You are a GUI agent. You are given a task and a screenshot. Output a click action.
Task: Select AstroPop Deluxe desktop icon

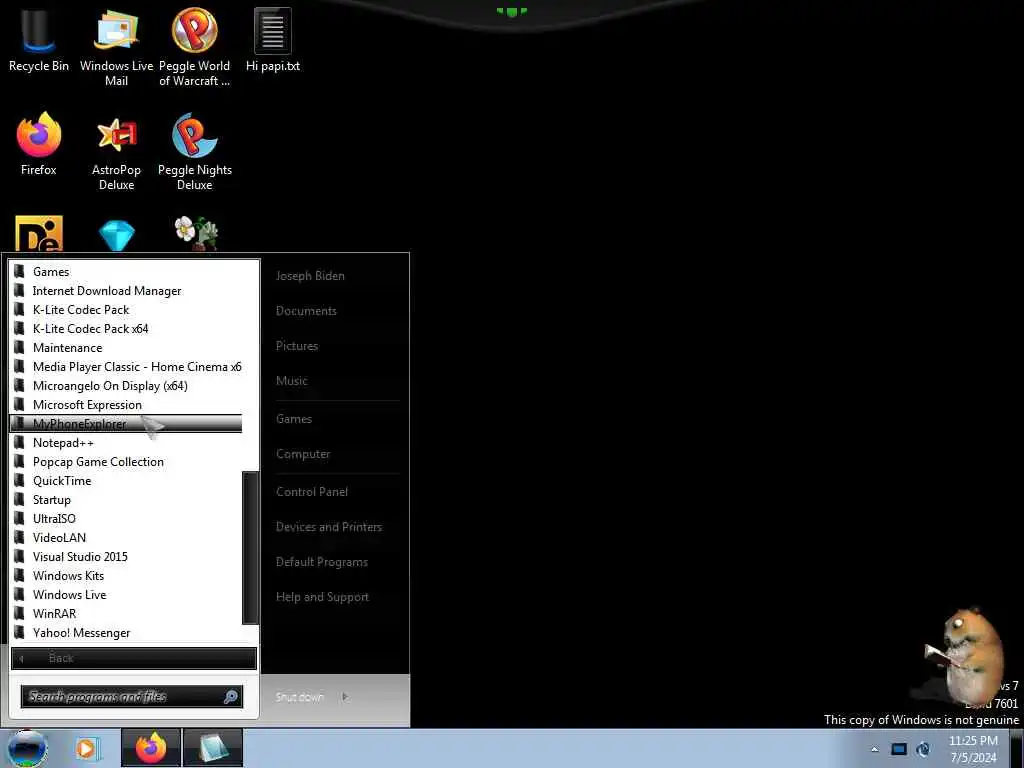(x=116, y=152)
